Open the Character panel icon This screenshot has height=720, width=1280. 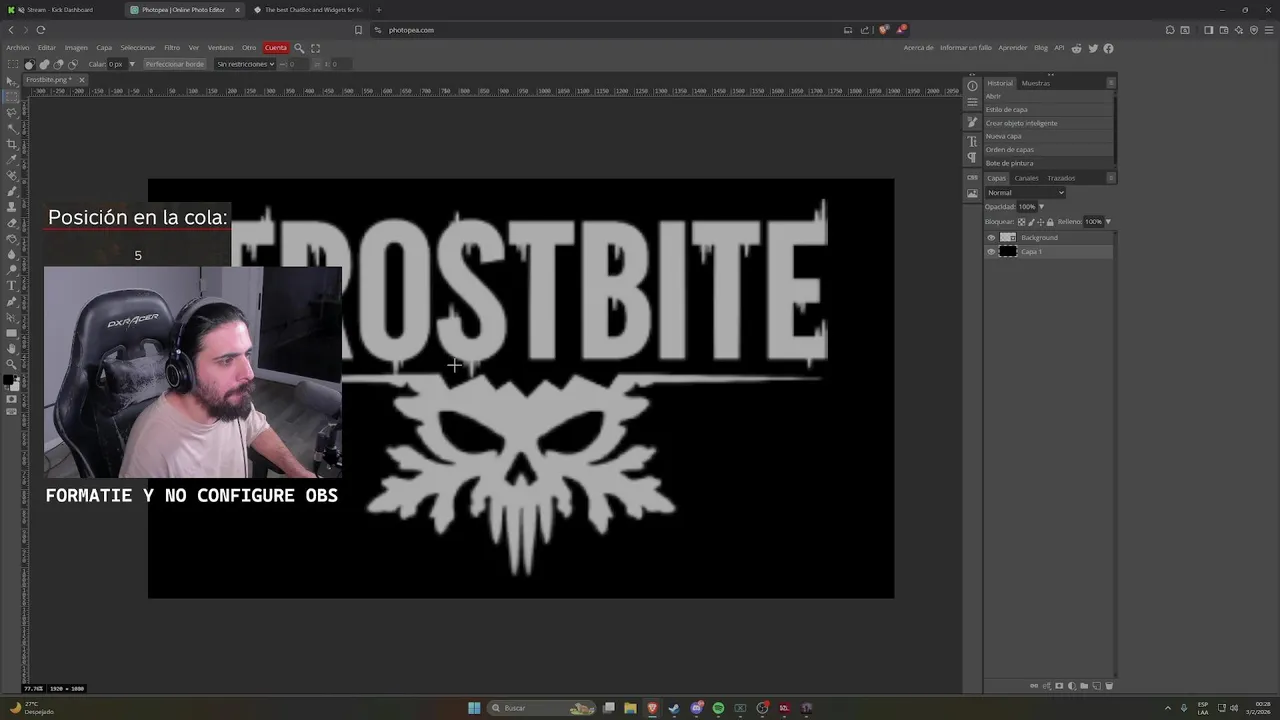coord(972,142)
